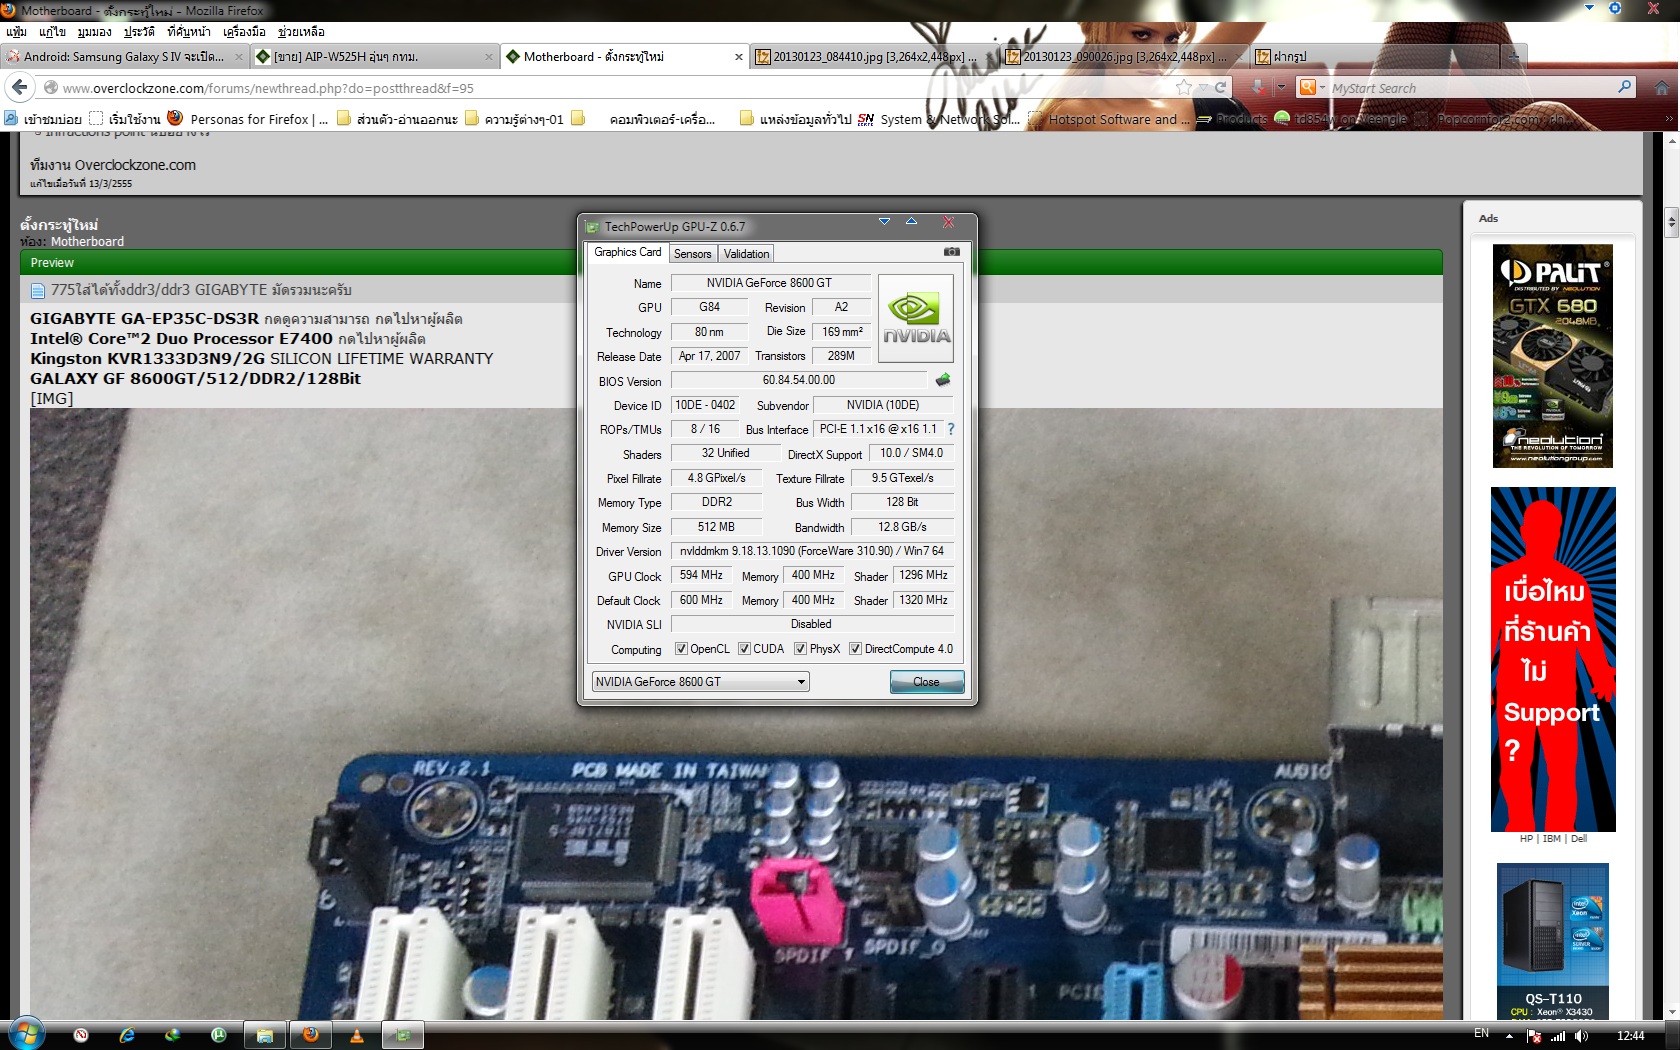The image size is (1680, 1050).
Task: Open System & Network Sol... bookmark
Action: click(x=939, y=119)
